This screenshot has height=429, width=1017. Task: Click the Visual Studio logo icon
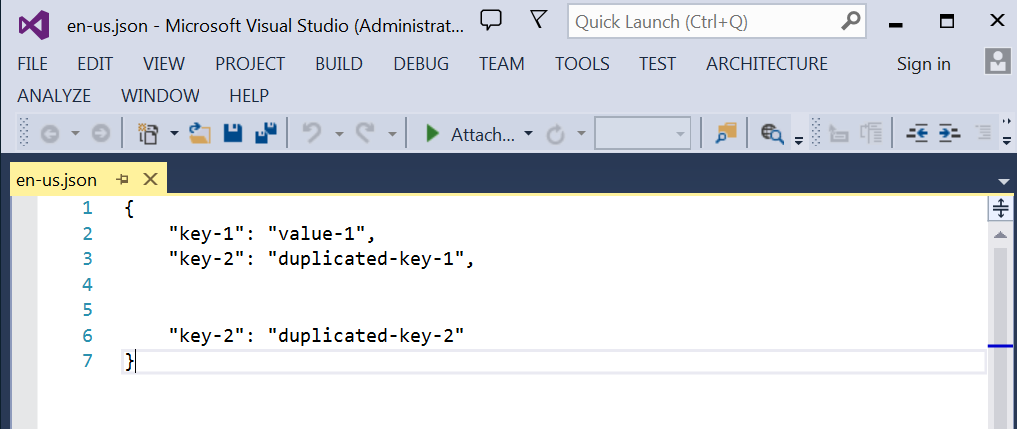click(34, 25)
